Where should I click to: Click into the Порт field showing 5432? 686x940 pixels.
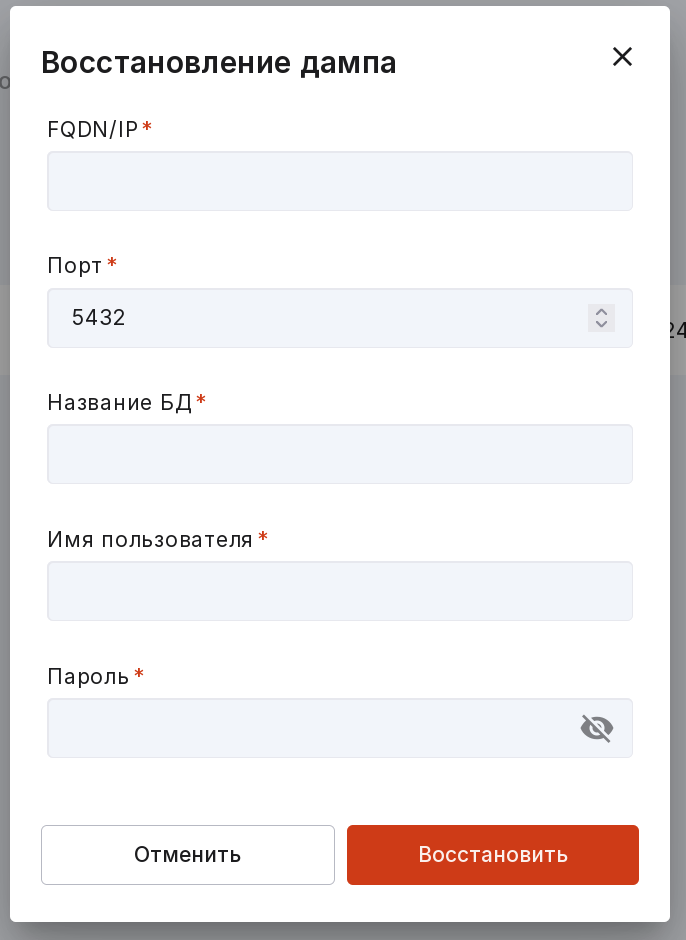(340, 318)
